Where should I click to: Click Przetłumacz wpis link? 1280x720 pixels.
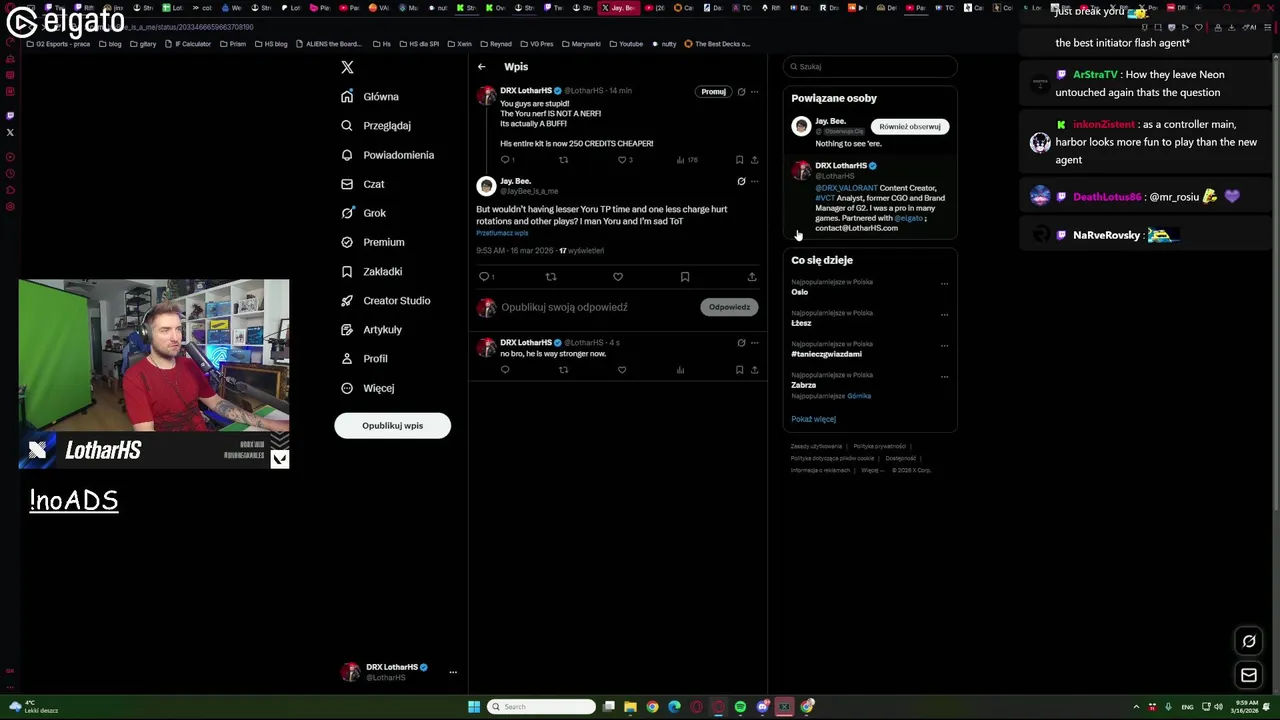pyautogui.click(x=502, y=233)
